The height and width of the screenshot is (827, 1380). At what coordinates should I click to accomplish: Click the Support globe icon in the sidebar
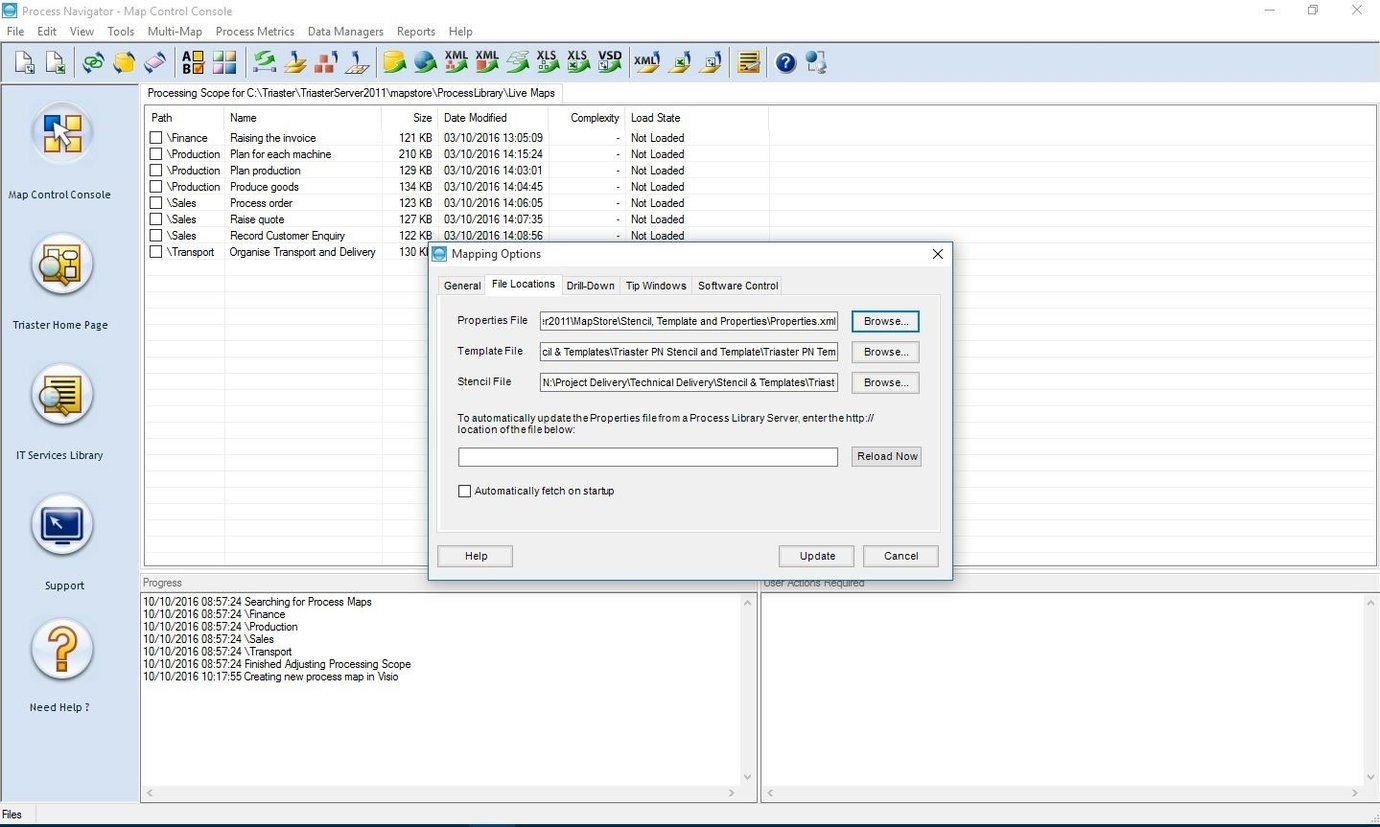click(x=60, y=524)
